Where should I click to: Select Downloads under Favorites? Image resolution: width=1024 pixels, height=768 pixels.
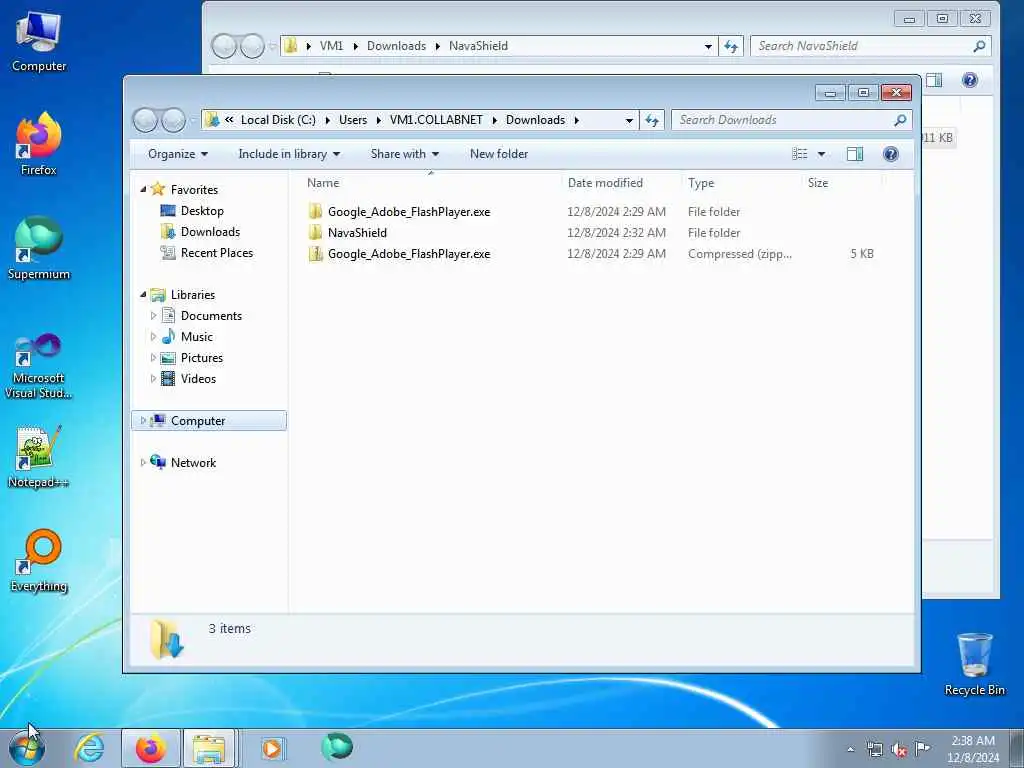(x=210, y=232)
